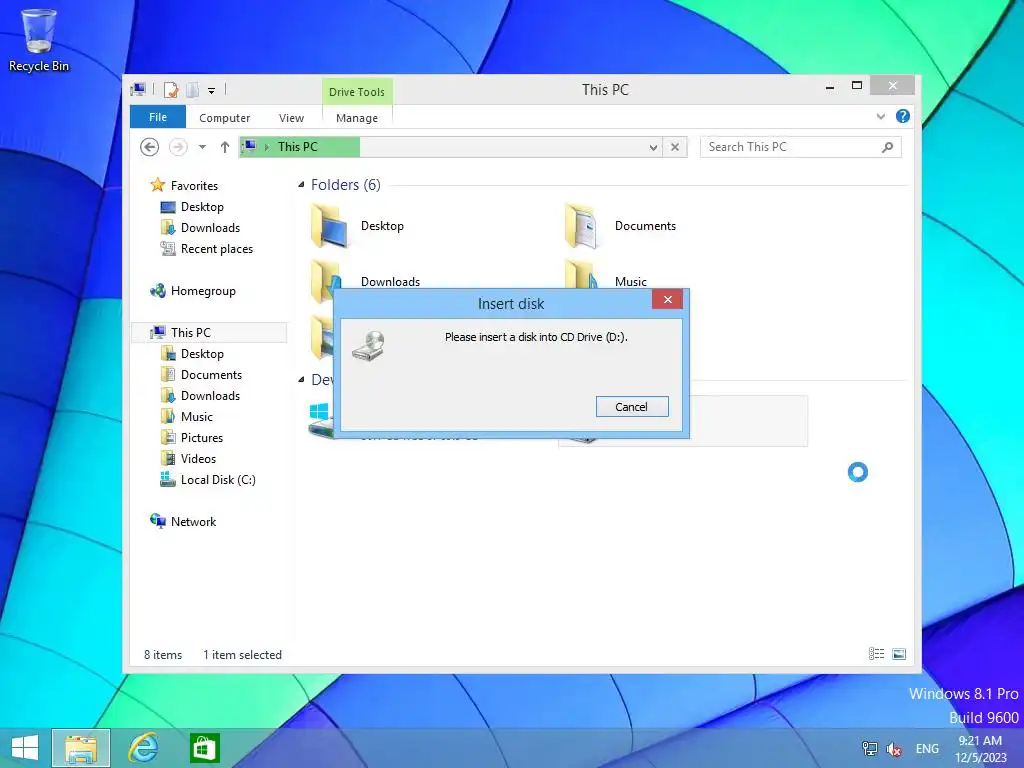Open the recent locations dropdown arrow

(202, 147)
